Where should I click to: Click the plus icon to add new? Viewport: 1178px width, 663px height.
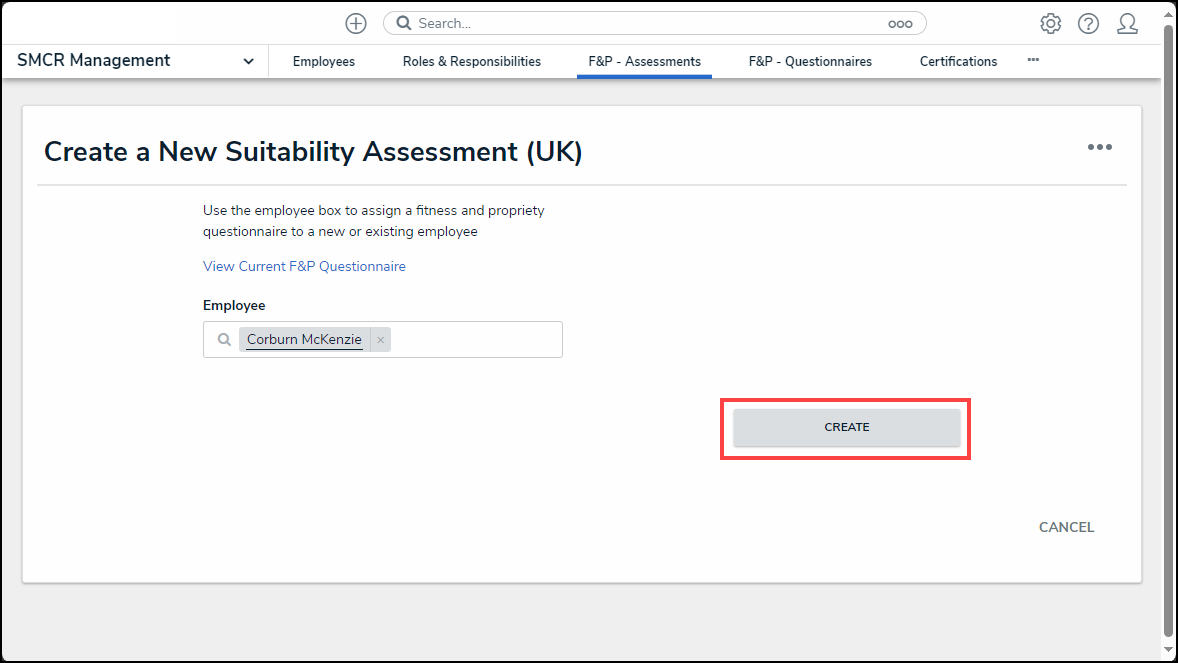(x=355, y=23)
